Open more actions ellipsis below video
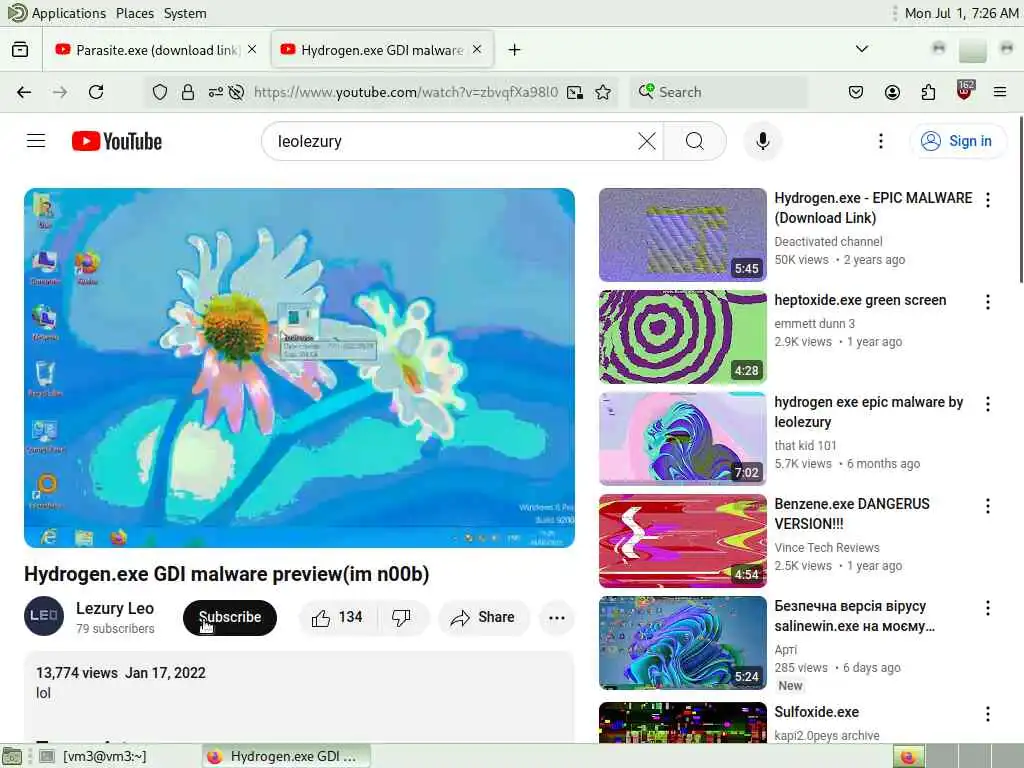Image resolution: width=1024 pixels, height=768 pixels. 556,617
